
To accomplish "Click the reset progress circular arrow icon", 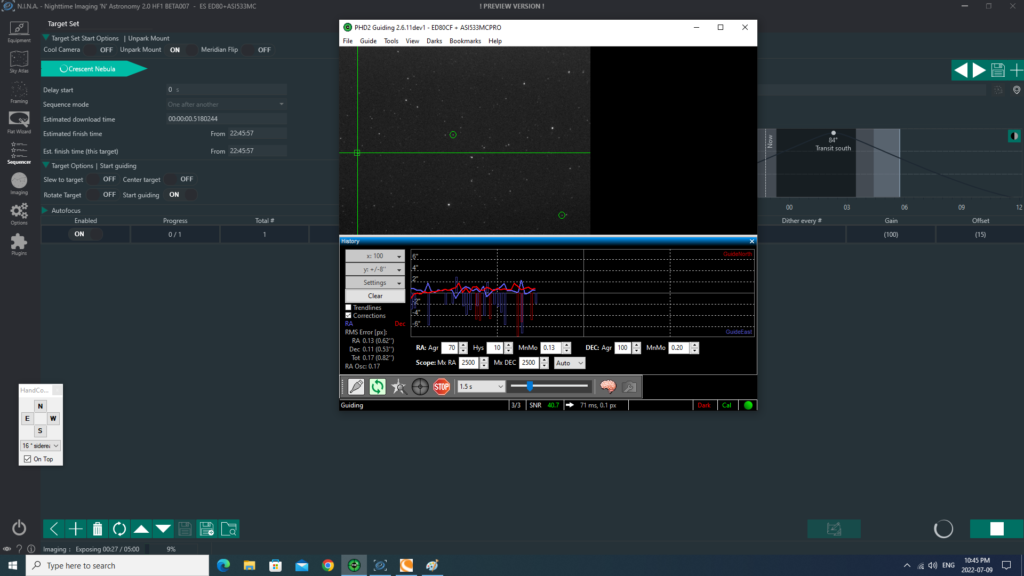I will coord(120,529).
